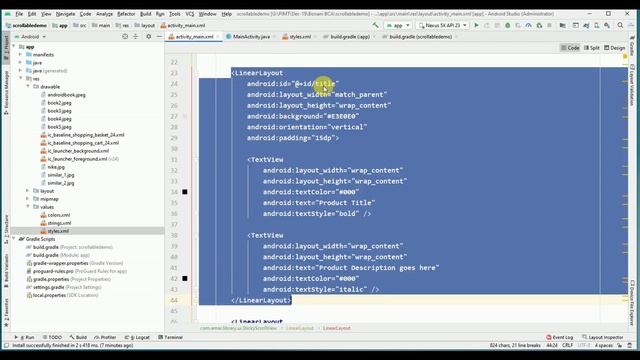The height and width of the screenshot is (360, 640).
Task: Click the 4 spaces indent setting
Action: click(603, 345)
